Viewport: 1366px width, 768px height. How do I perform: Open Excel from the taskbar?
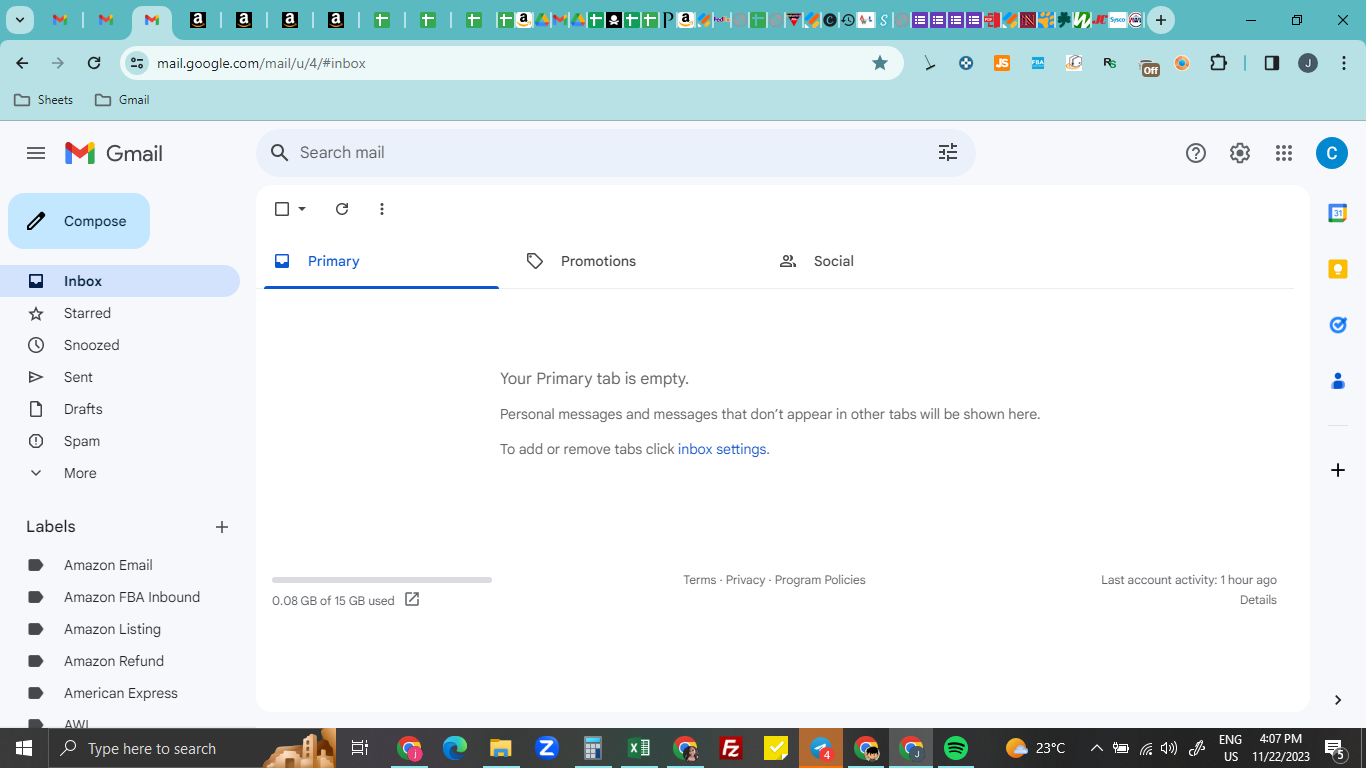click(x=639, y=748)
